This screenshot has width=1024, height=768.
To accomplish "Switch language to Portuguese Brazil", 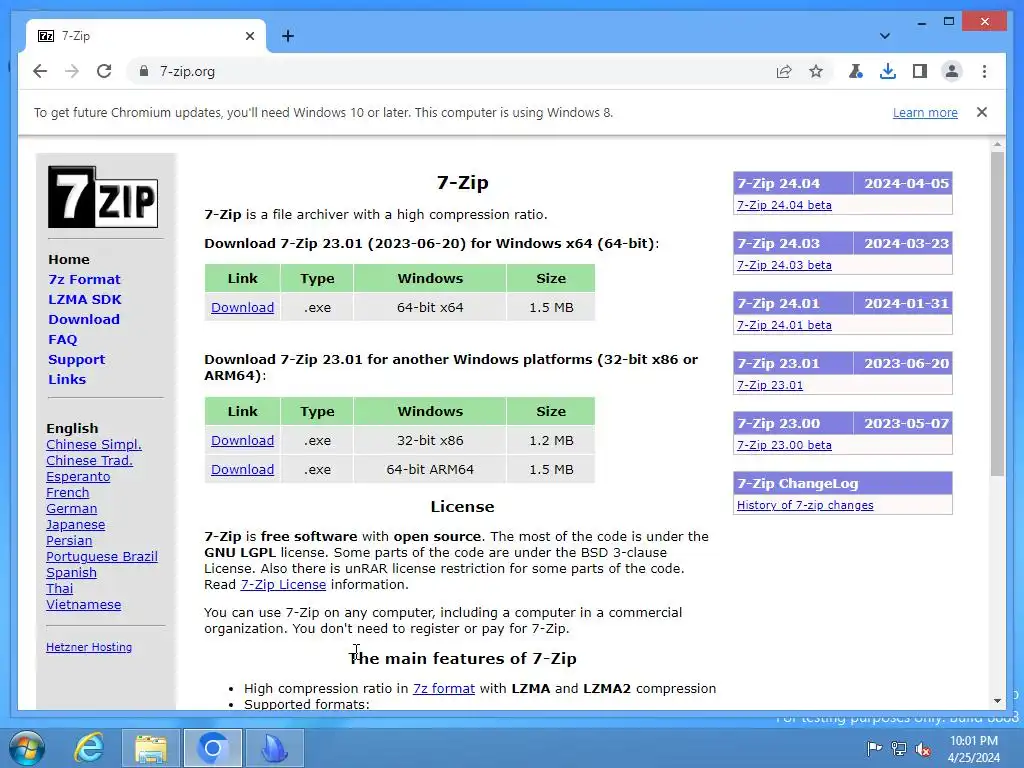I will pyautogui.click(x=101, y=556).
